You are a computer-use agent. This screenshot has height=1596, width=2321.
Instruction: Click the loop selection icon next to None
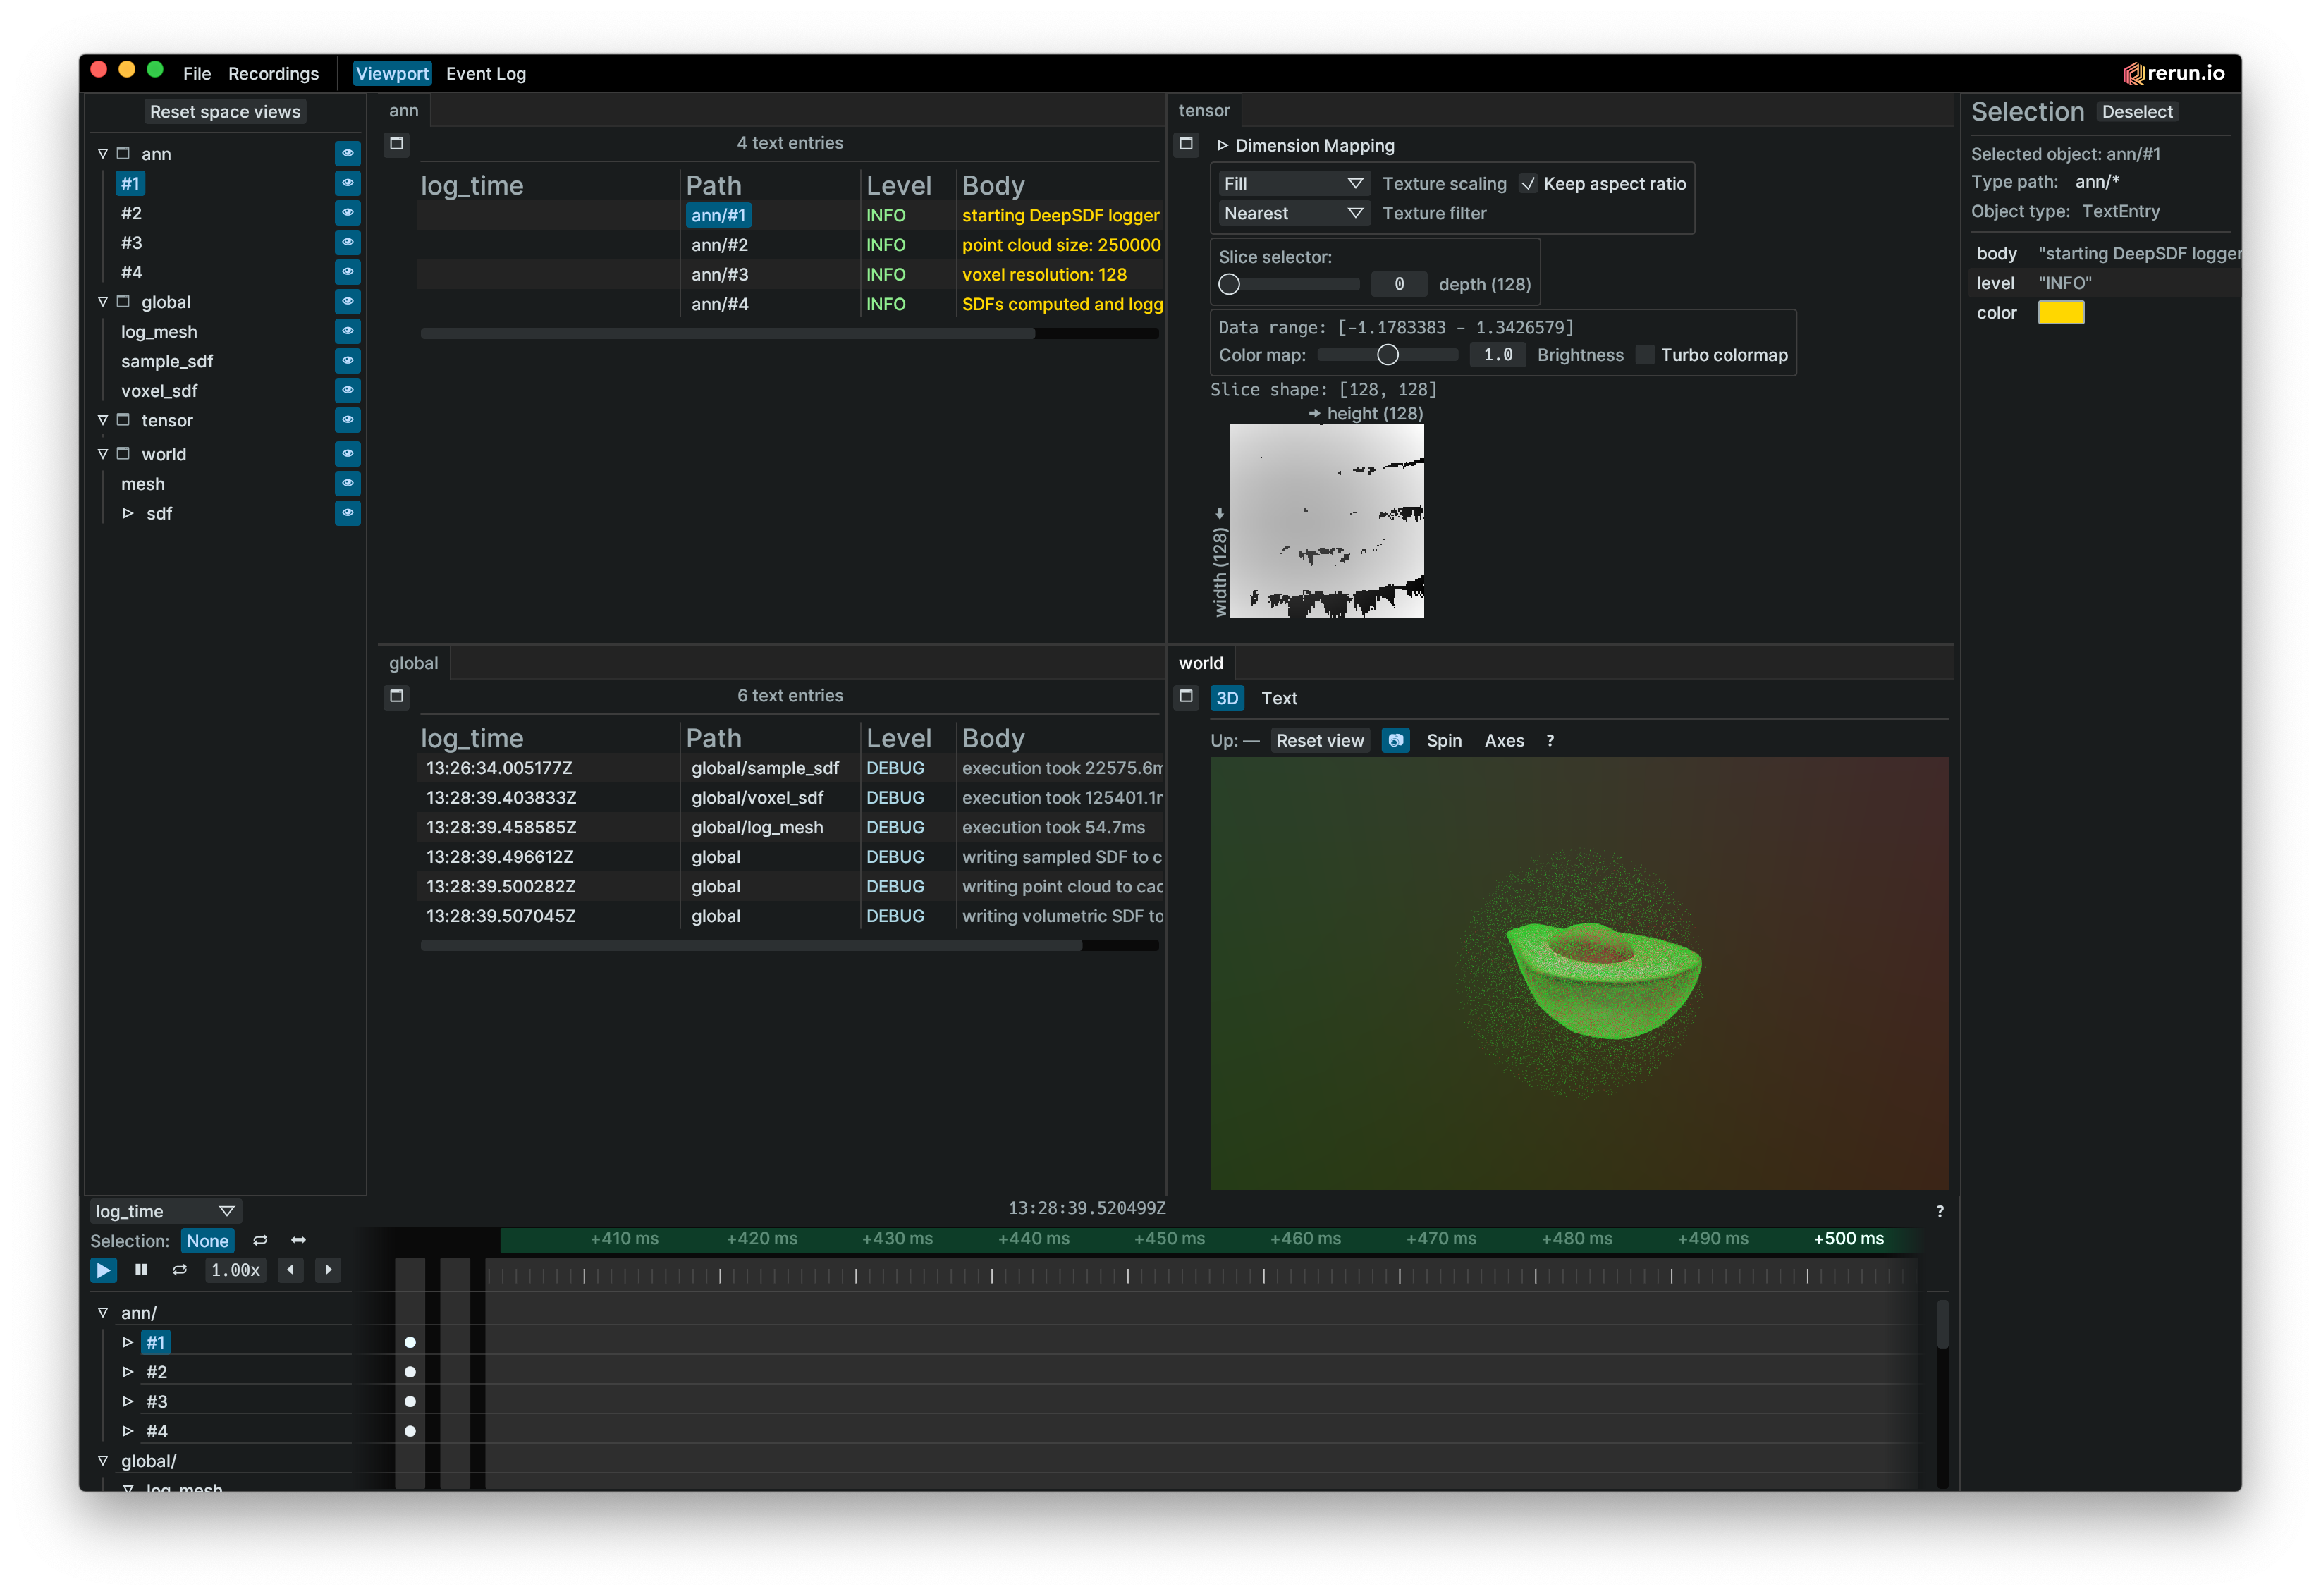(x=260, y=1240)
